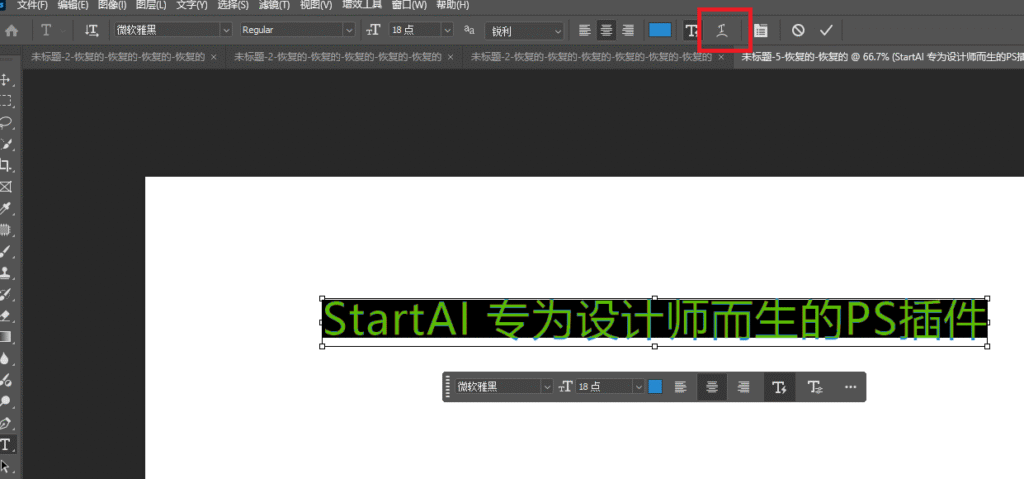The image size is (1024, 479).
Task: Select the History Brush tool
Action: coord(7,295)
